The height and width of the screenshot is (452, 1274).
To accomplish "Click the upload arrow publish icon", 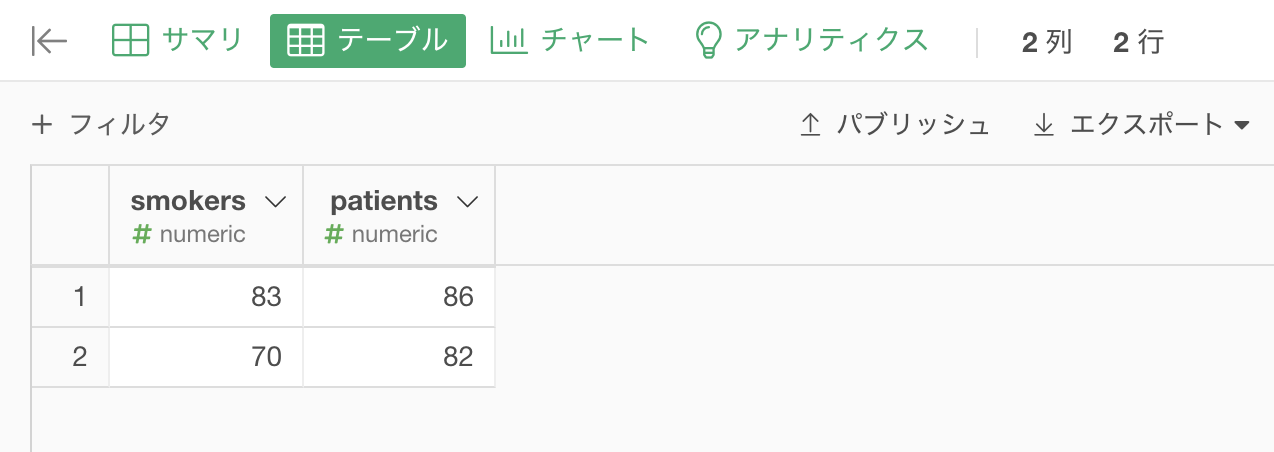I will (x=810, y=125).
